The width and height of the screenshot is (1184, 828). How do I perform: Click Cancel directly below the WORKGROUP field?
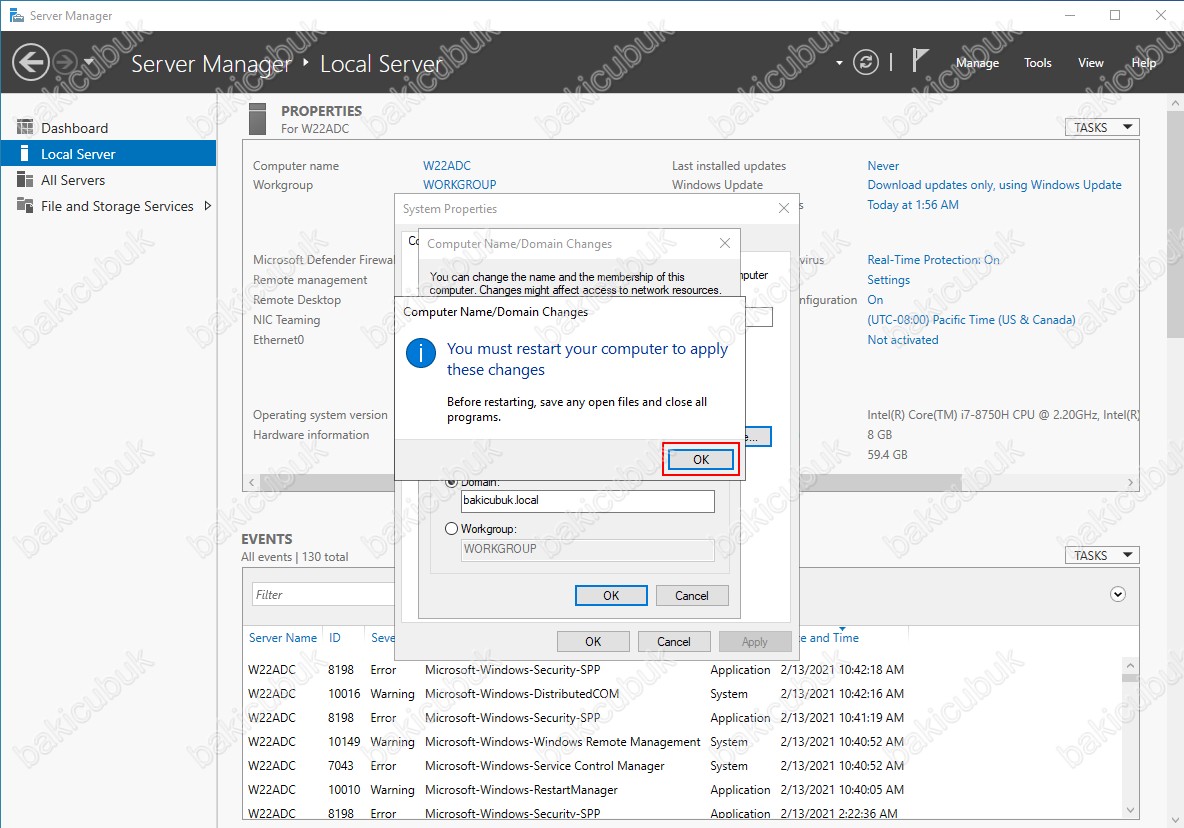(x=692, y=596)
